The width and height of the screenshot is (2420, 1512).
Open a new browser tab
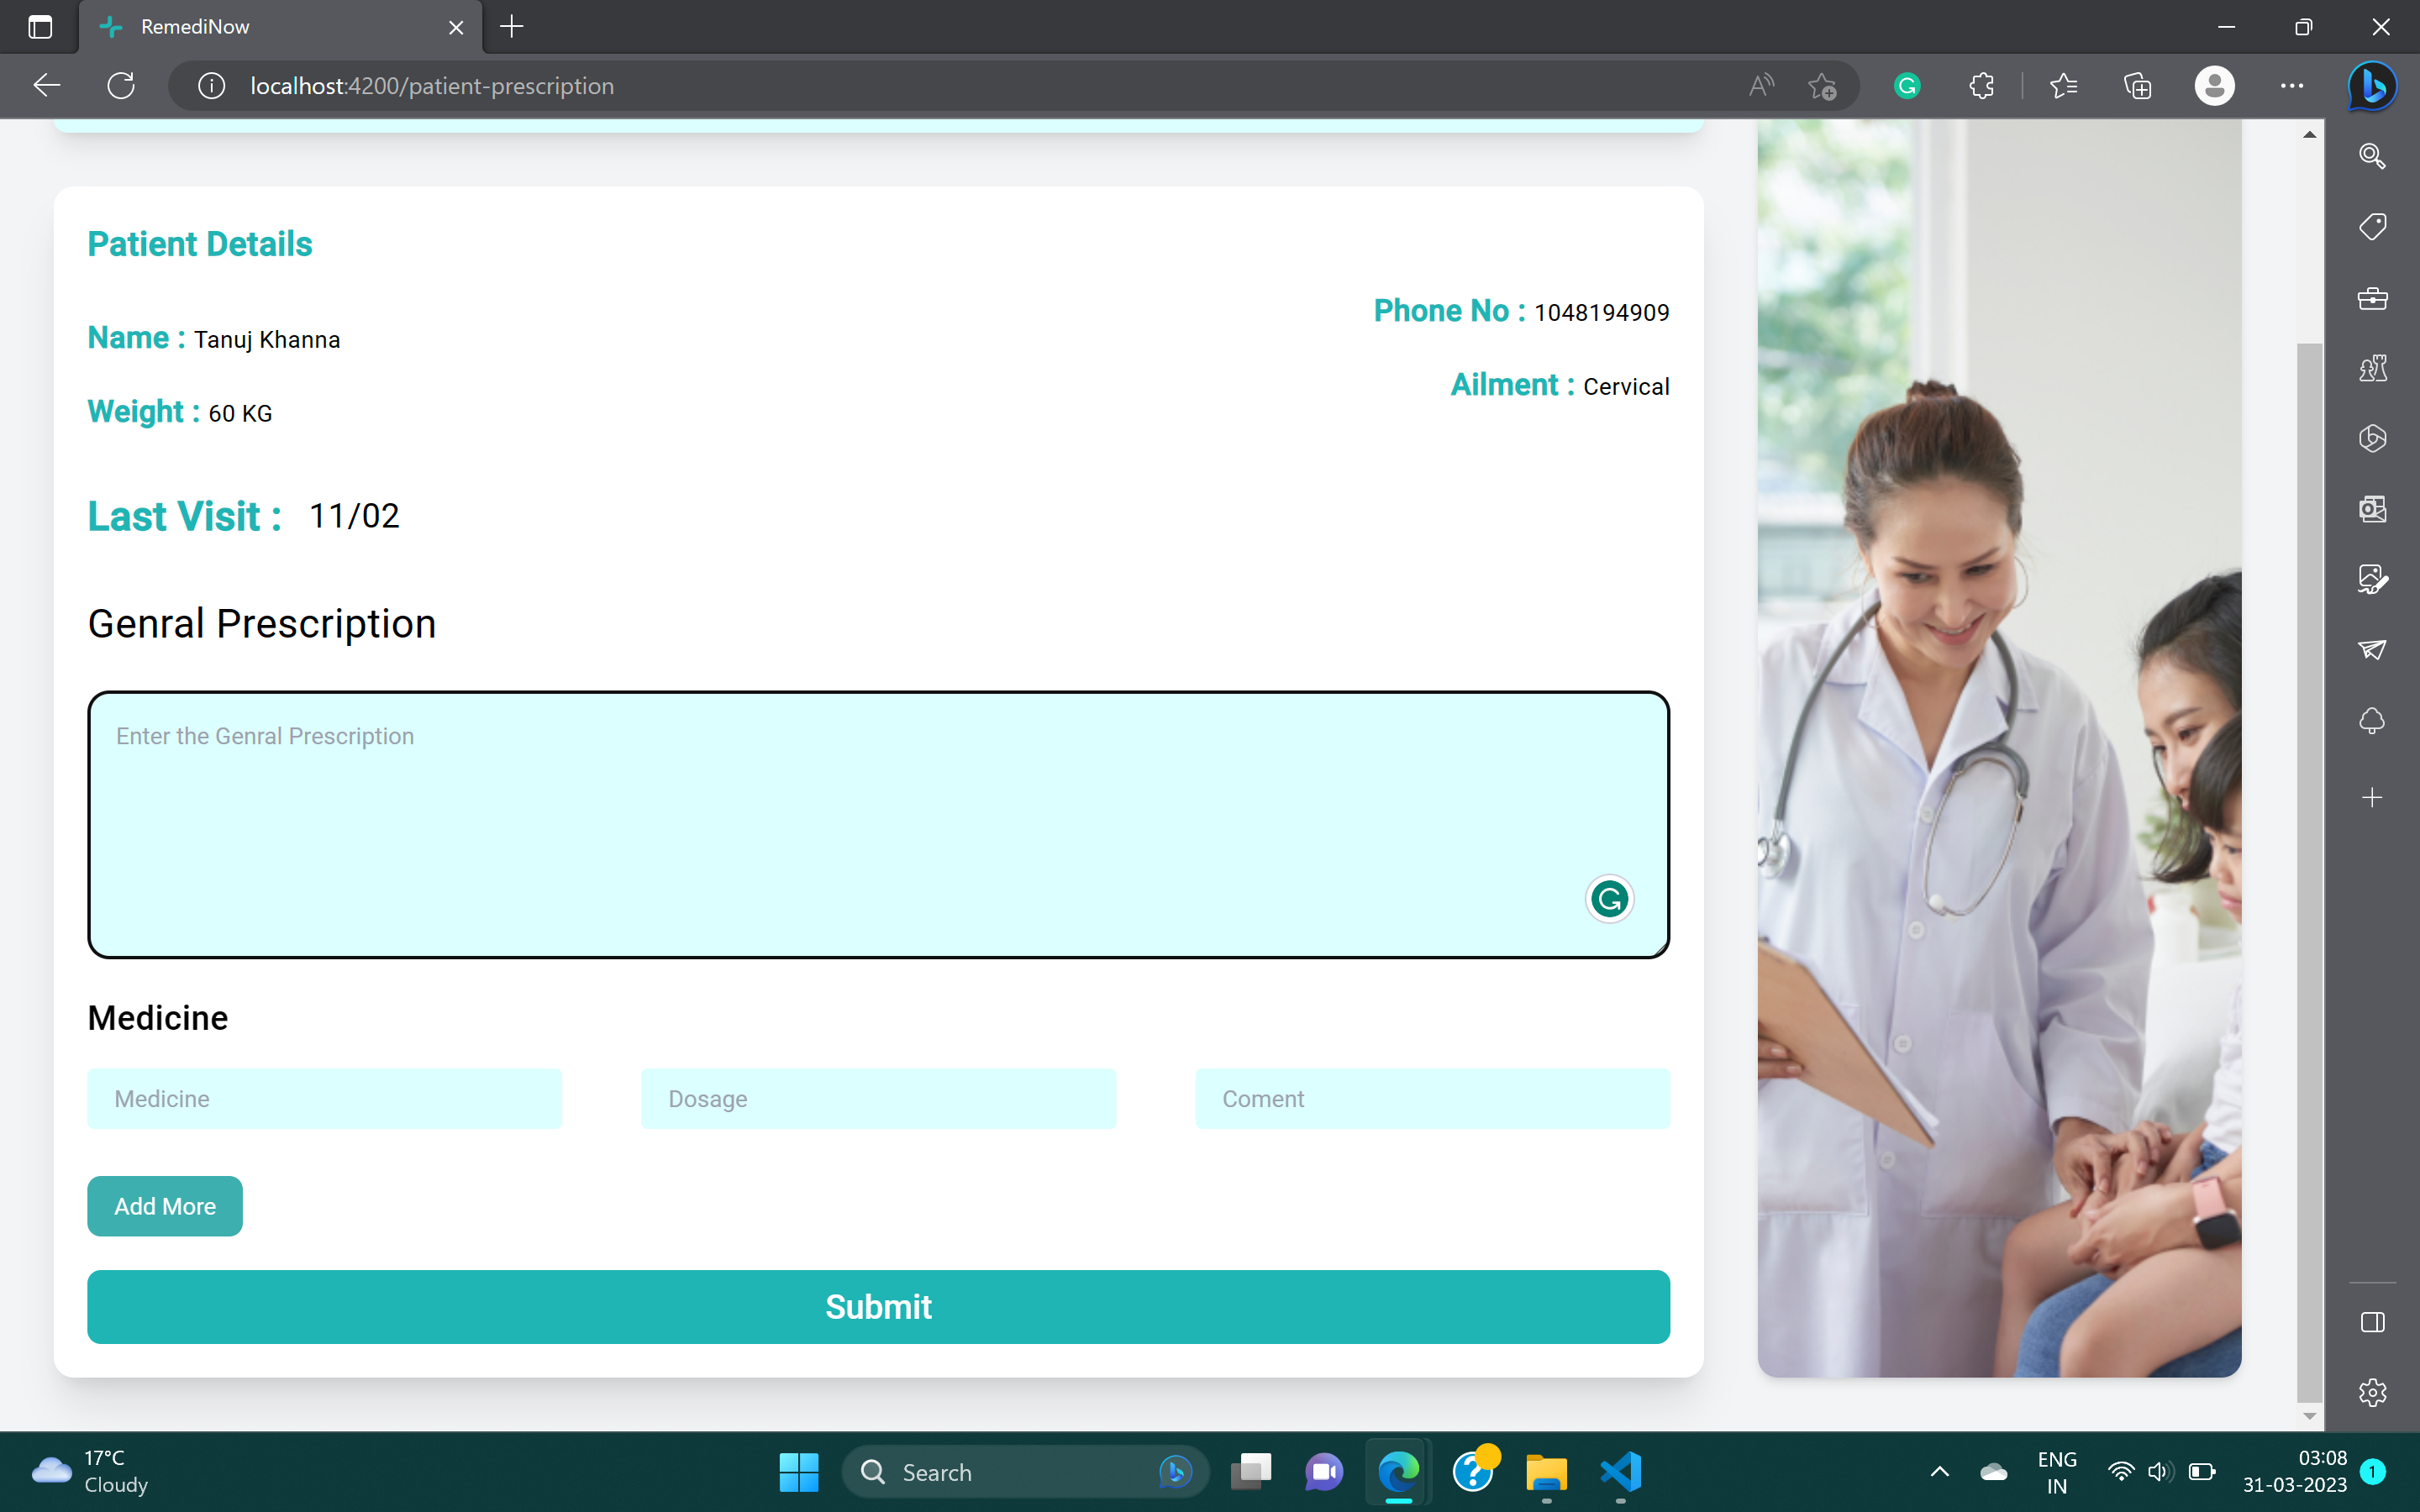pyautogui.click(x=511, y=27)
